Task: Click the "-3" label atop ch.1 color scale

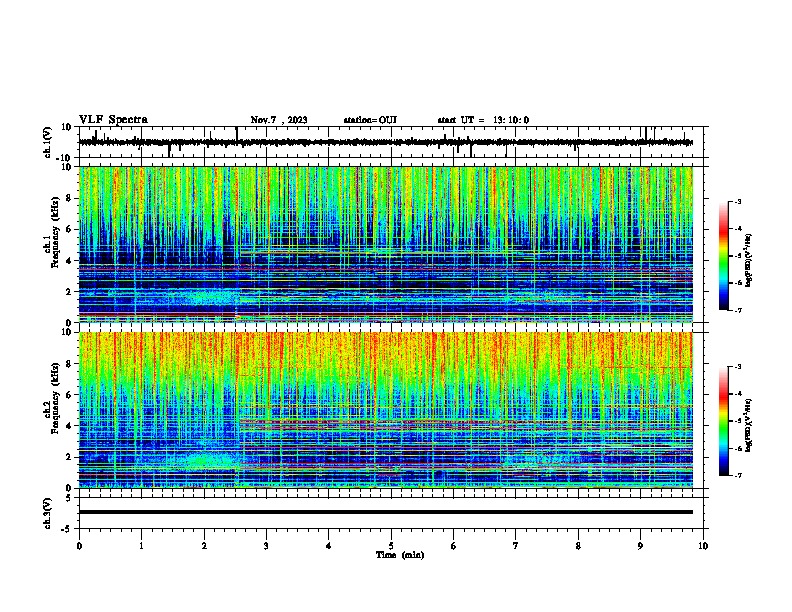Action: click(738, 201)
